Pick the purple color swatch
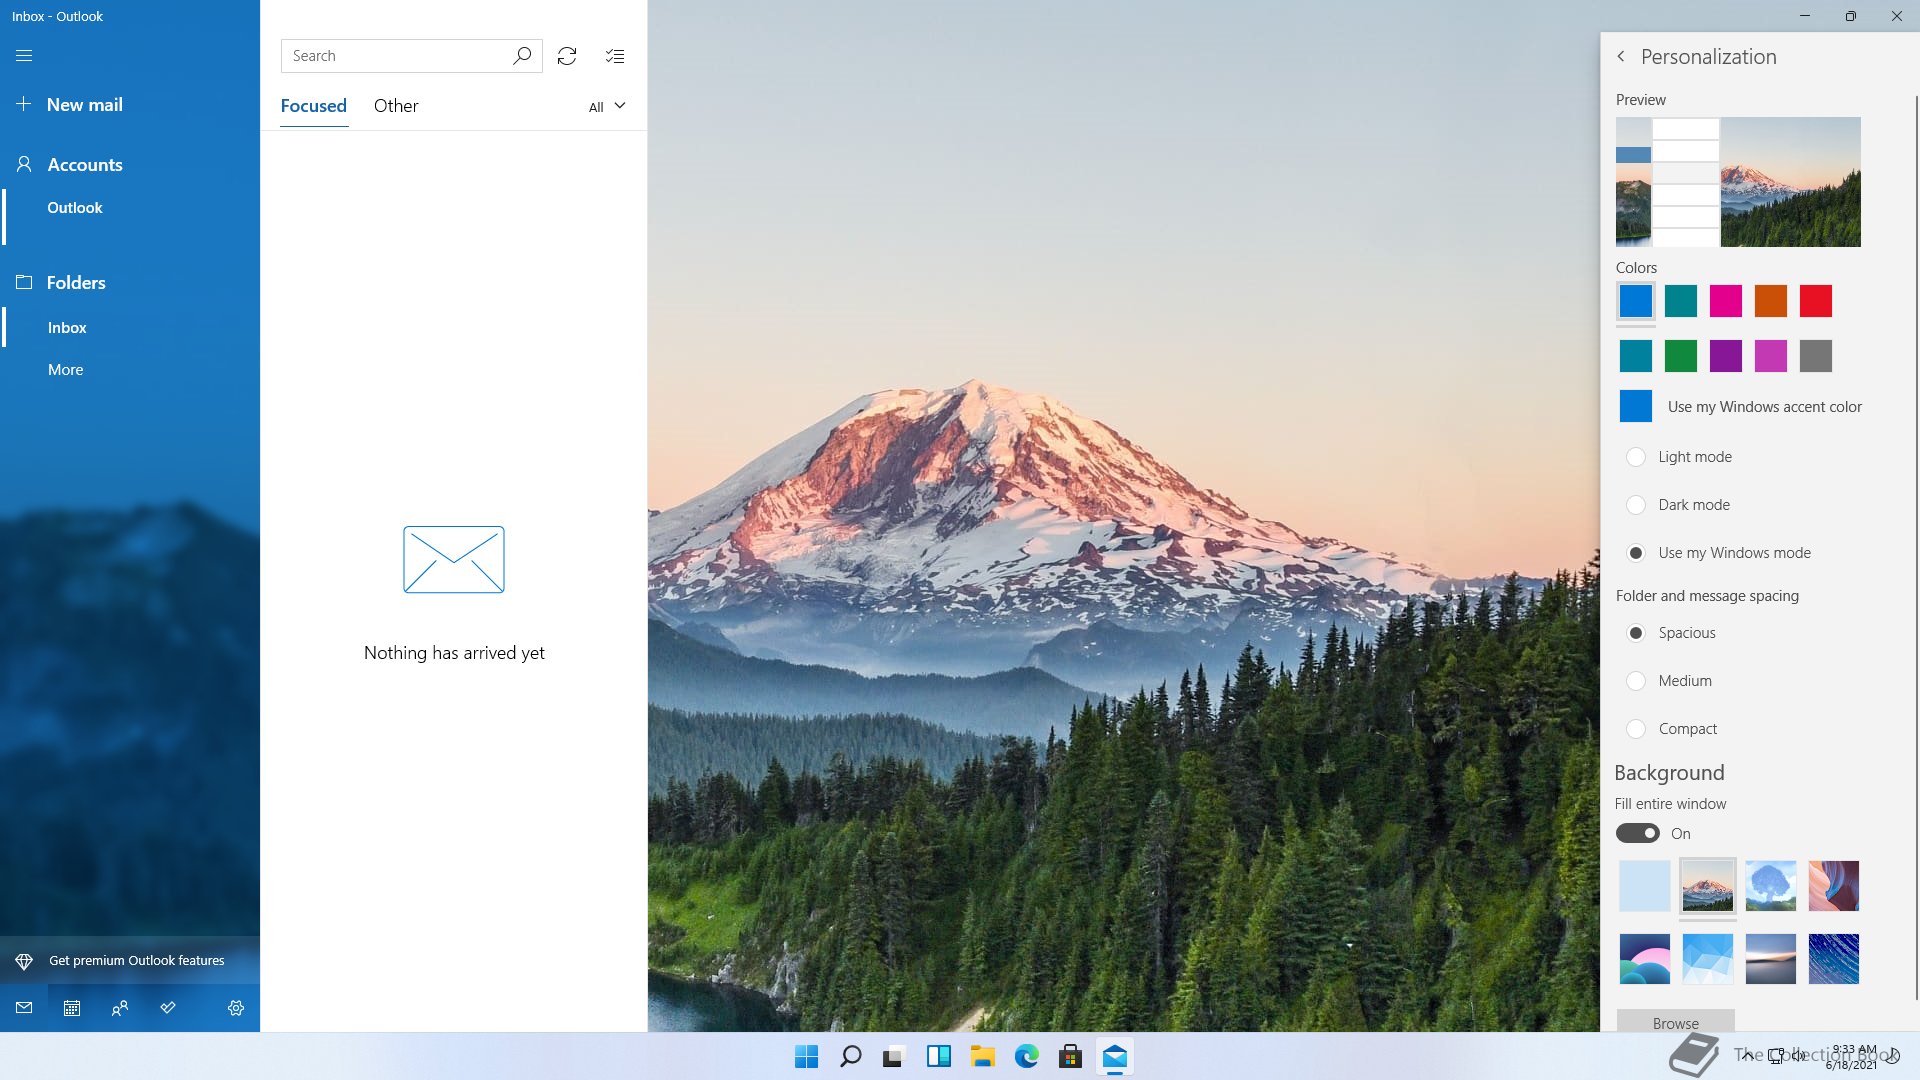This screenshot has width=1920, height=1080. tap(1726, 356)
